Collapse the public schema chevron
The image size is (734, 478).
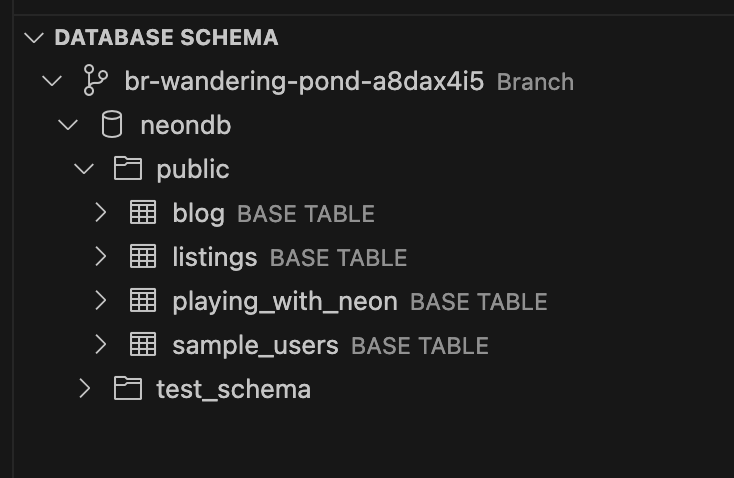(x=84, y=169)
